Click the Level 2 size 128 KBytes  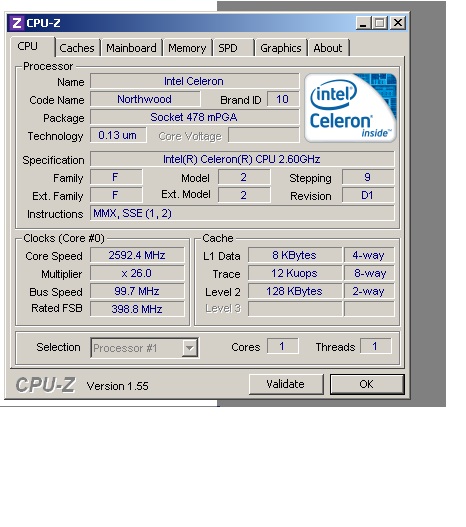[x=295, y=291]
